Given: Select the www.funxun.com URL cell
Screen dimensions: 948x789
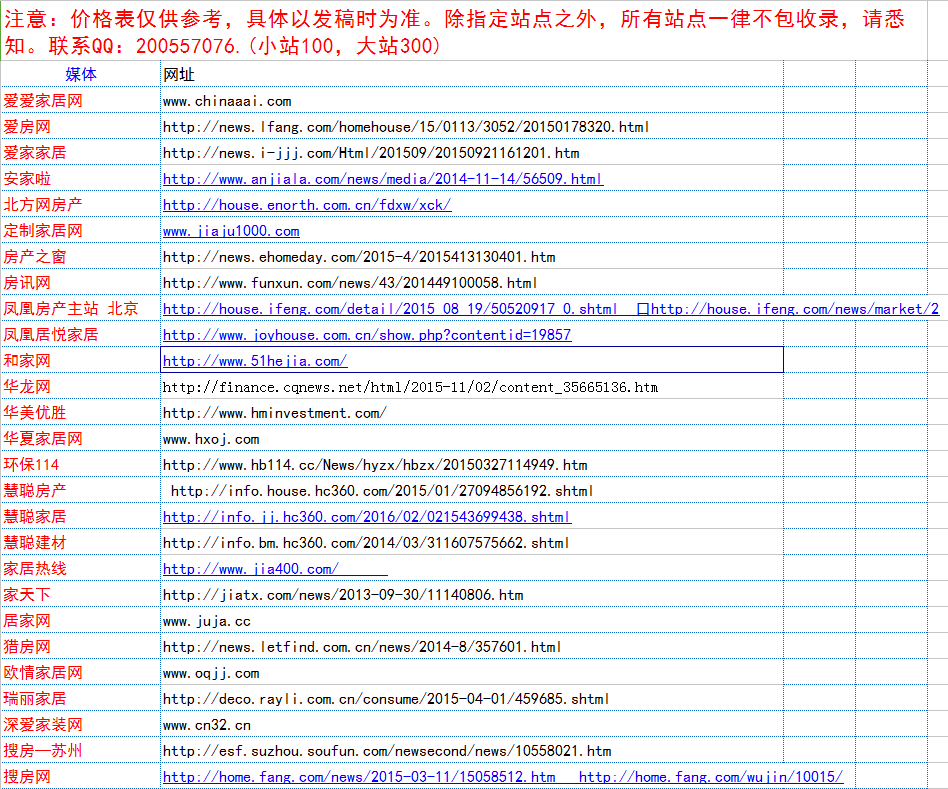Looking at the screenshot, I should pos(472,282).
